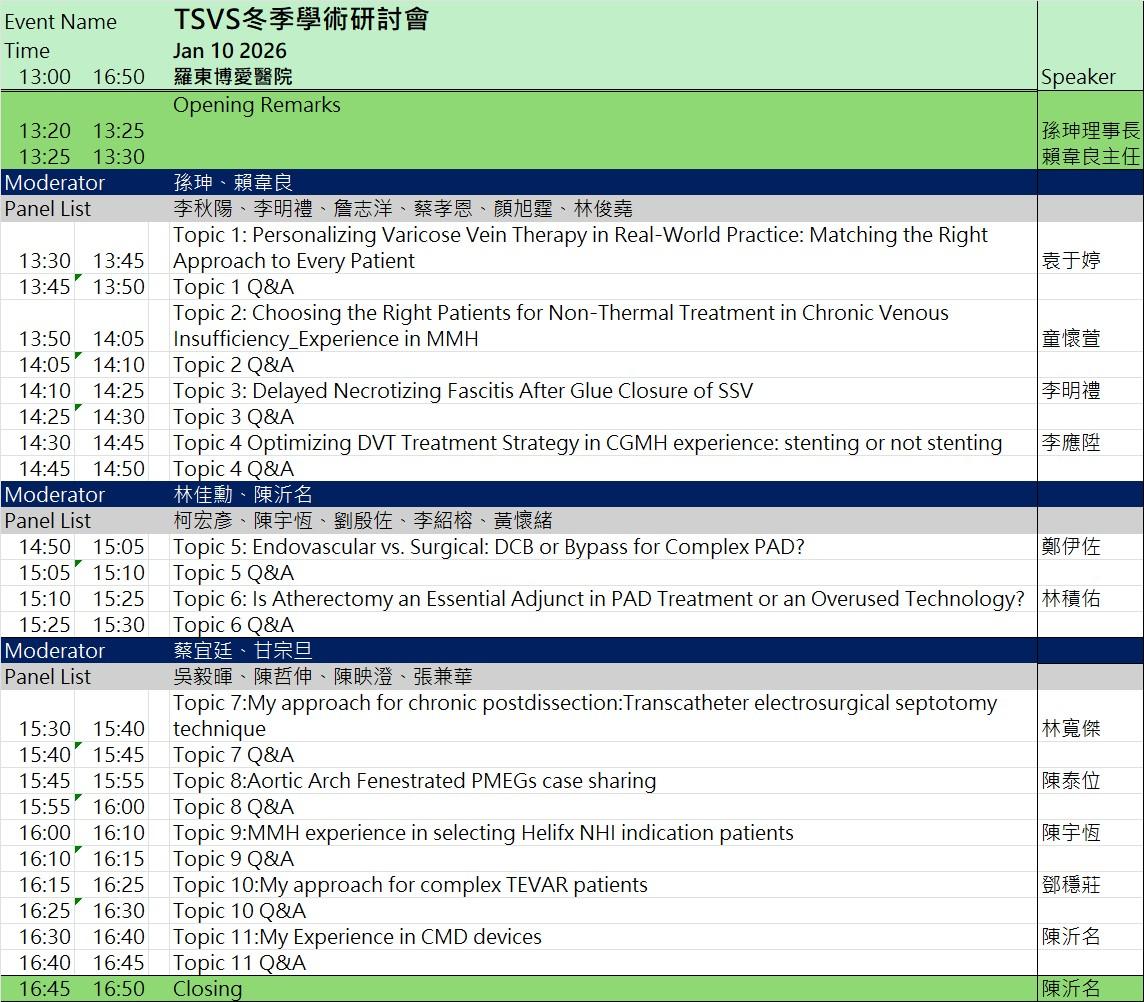Click the TSVS冬季學術研討會 event title cell

pyautogui.click(x=301, y=20)
